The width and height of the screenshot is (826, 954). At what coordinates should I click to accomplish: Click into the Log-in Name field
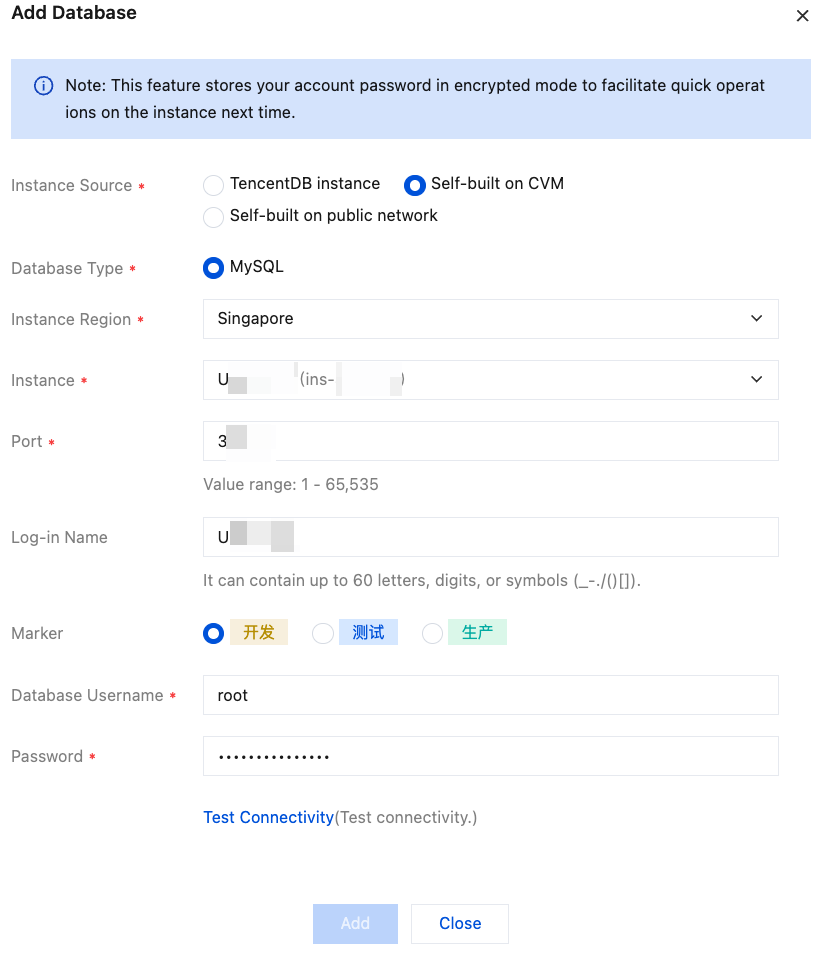[490, 537]
